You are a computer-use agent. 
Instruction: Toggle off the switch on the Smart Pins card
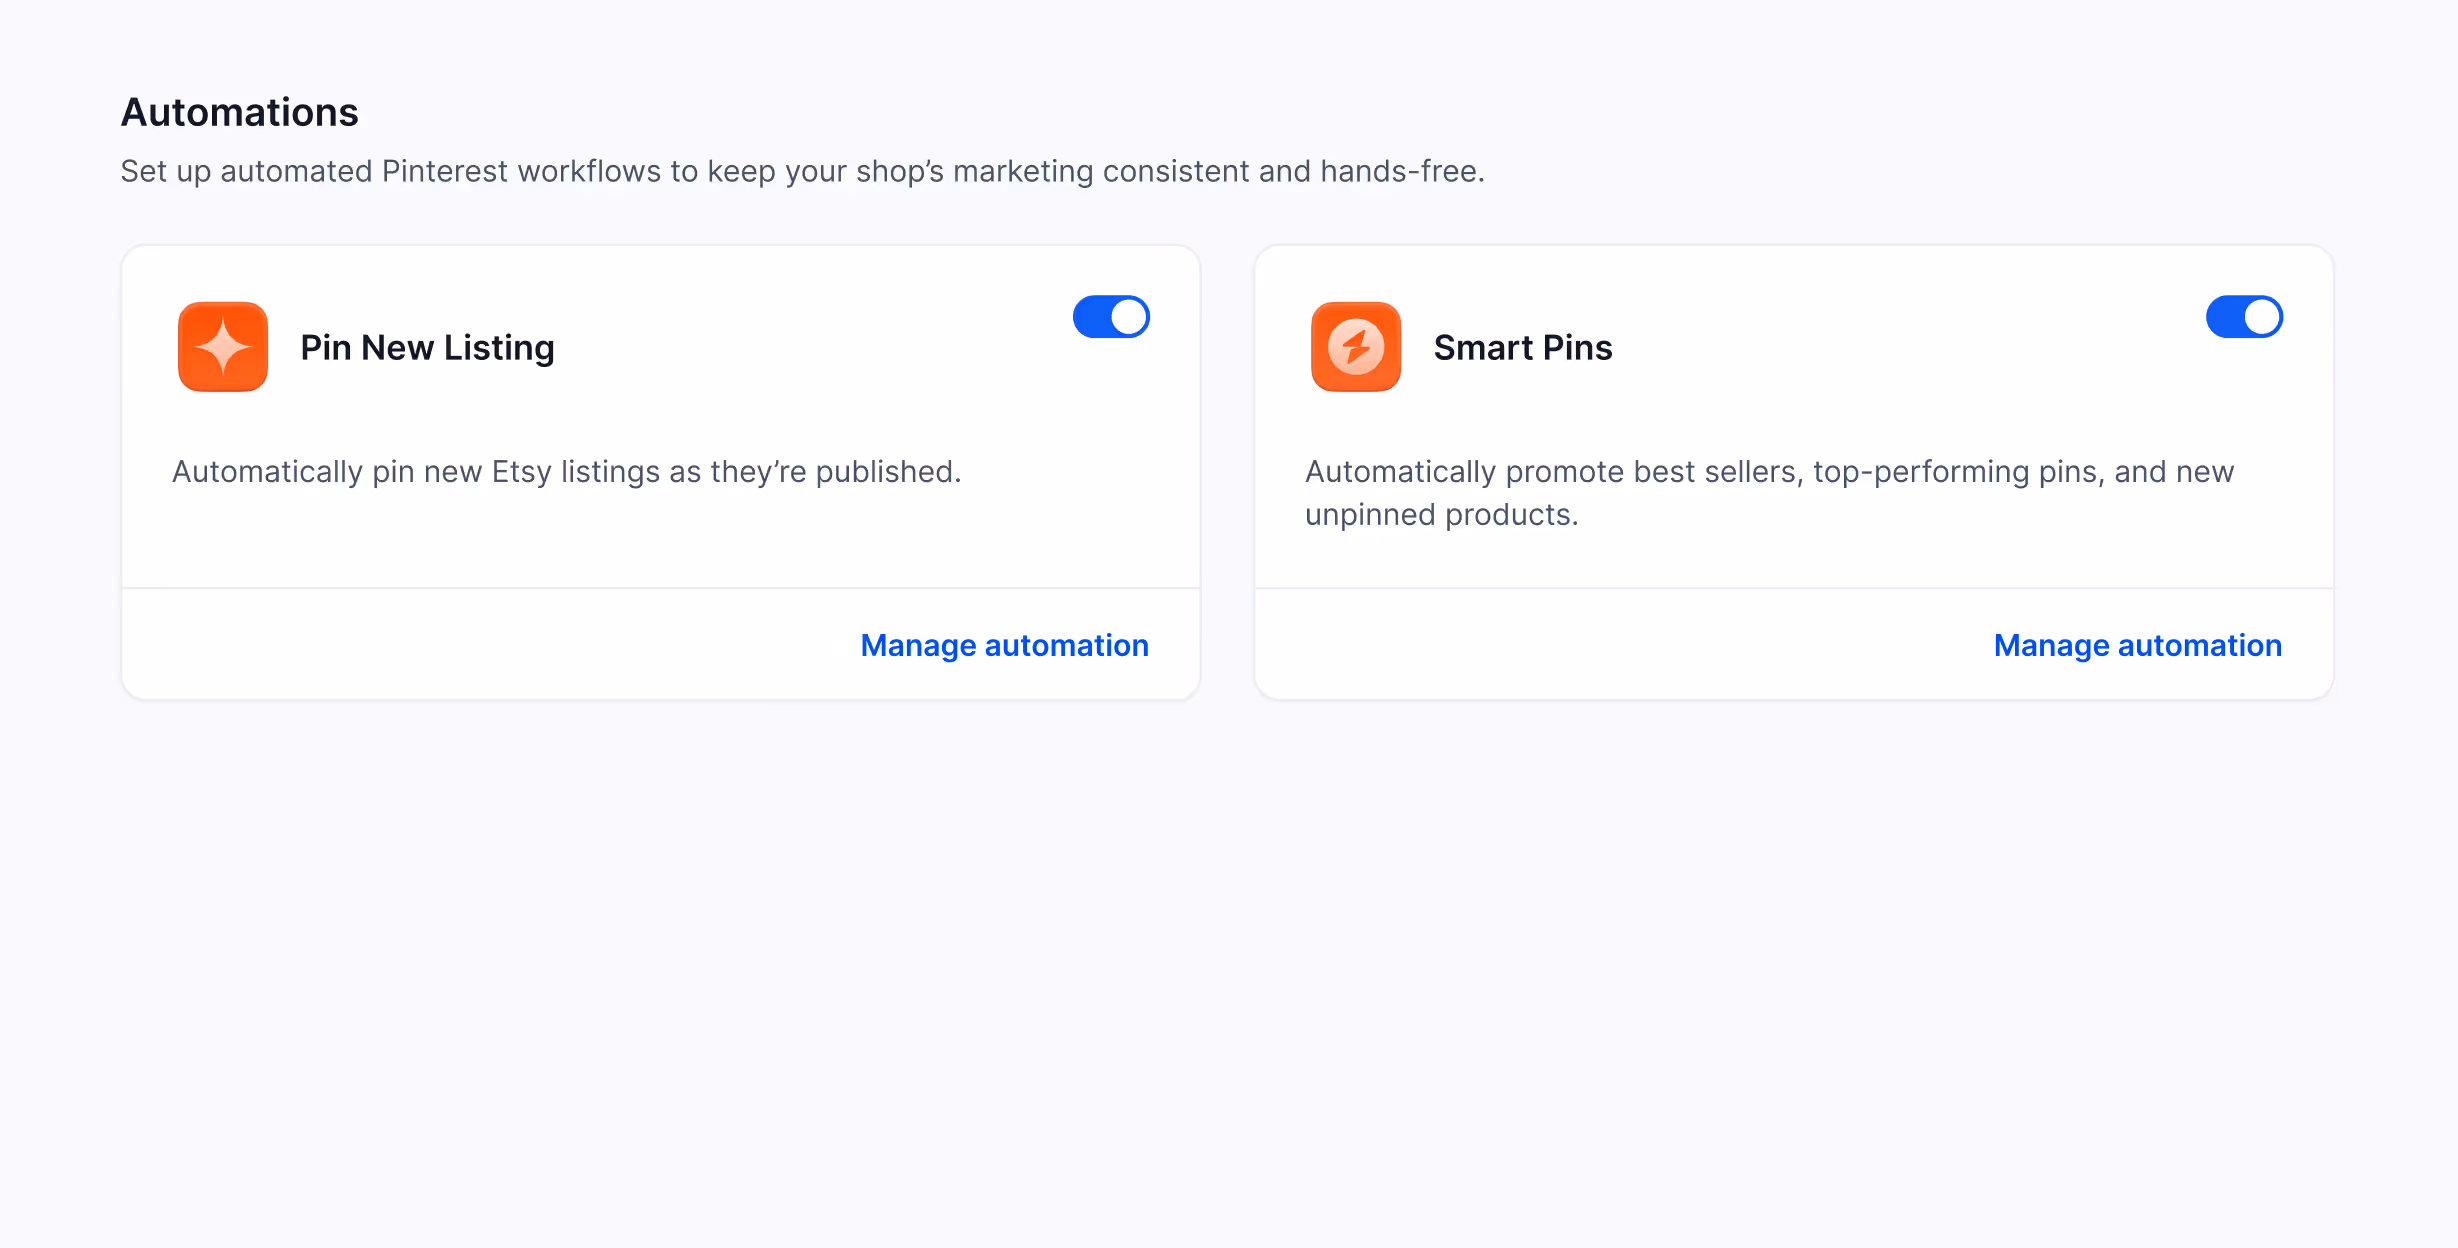pyautogui.click(x=2244, y=316)
